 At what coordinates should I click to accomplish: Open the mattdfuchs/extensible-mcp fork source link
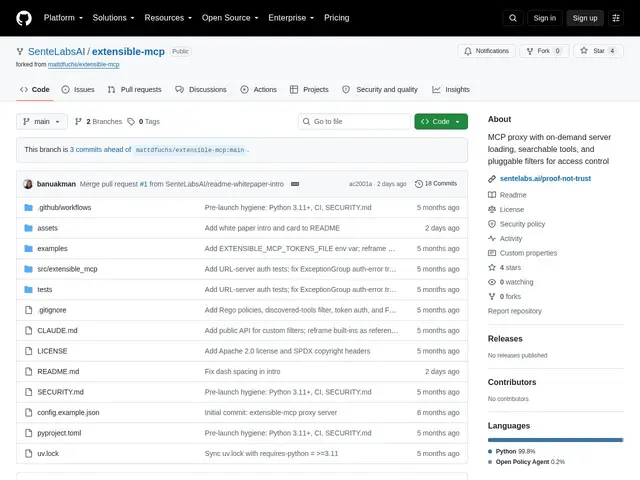point(84,64)
